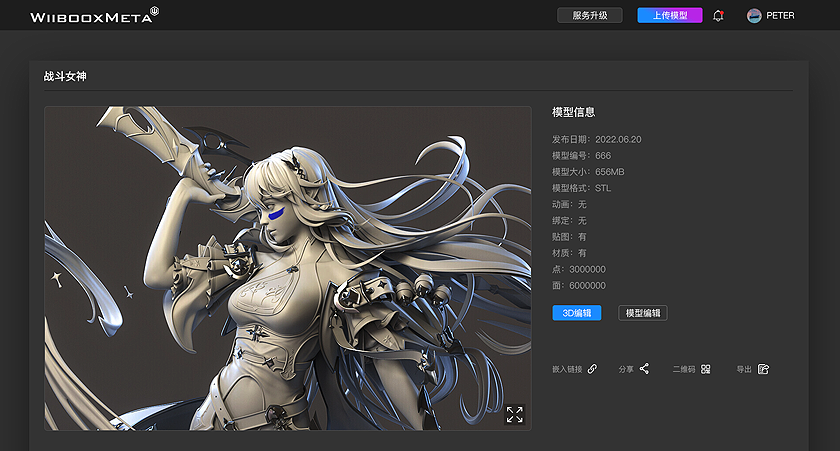The height and width of the screenshot is (451, 840).
Task: Open the QR code icon
Action: (x=705, y=369)
